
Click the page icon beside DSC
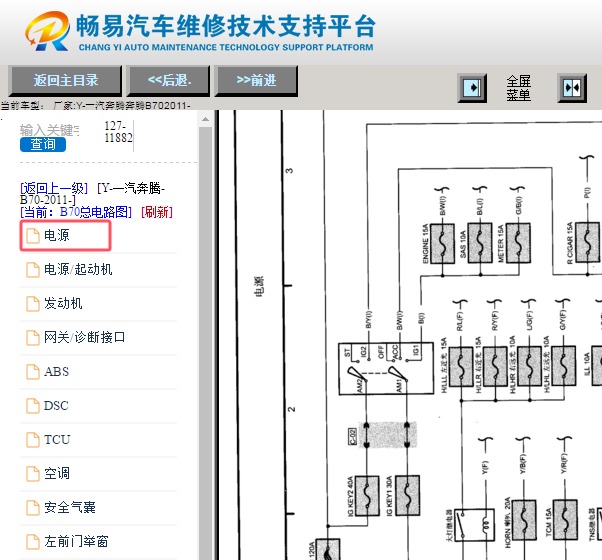[x=33, y=406]
